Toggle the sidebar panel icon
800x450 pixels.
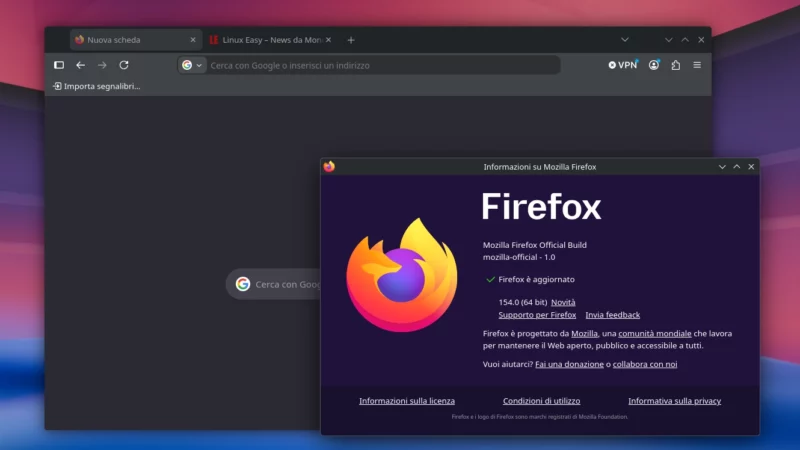click(x=59, y=65)
